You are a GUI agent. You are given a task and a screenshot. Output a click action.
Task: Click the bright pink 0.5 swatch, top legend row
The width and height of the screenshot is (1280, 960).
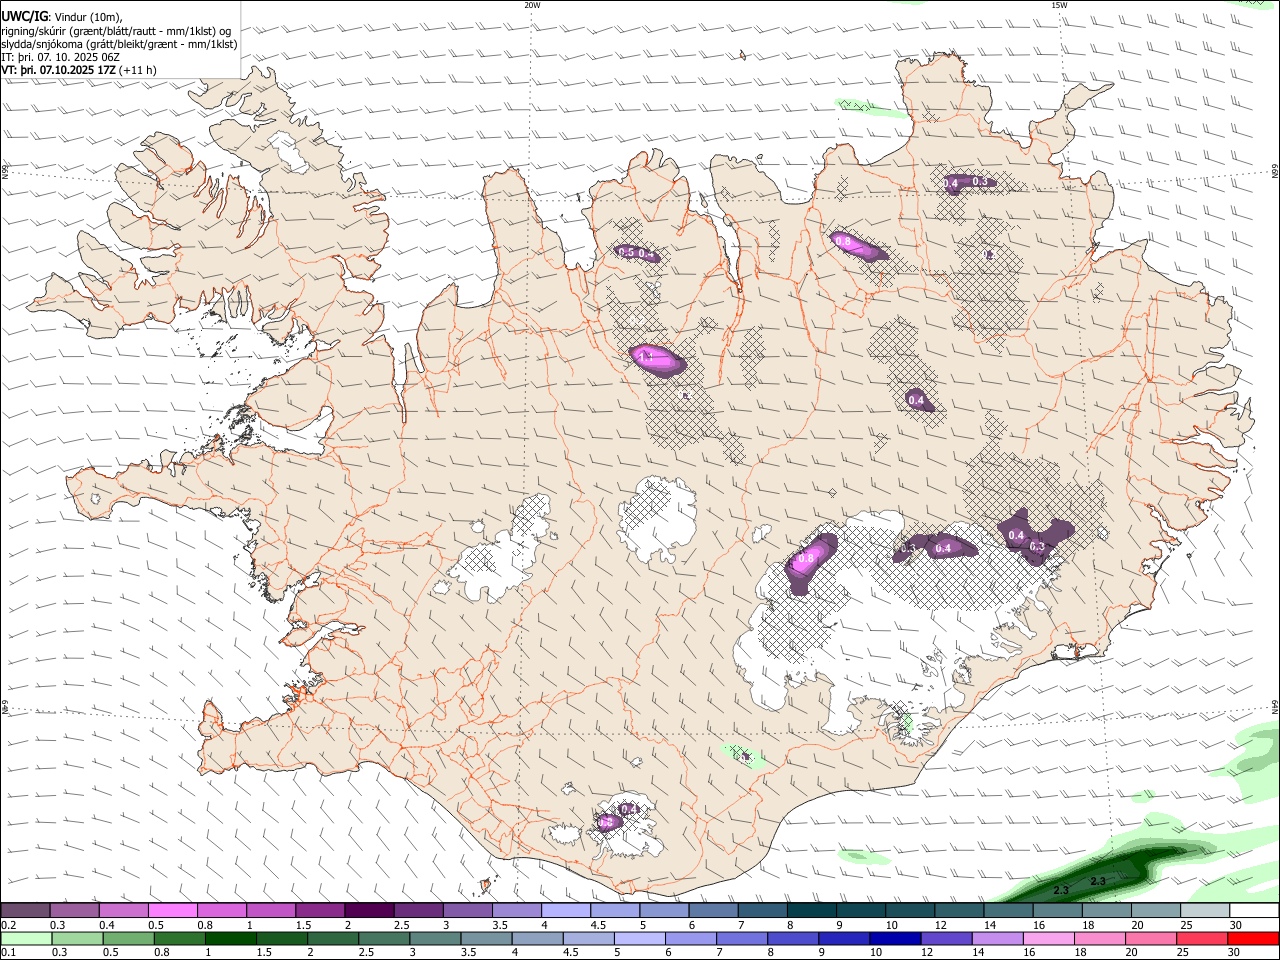point(171,911)
